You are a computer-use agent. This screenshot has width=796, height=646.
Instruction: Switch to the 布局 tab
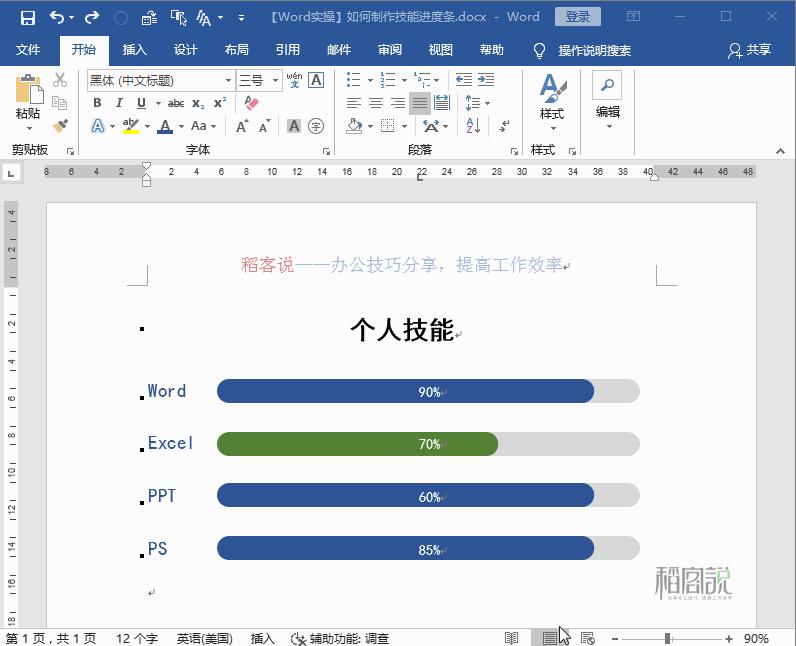(237, 50)
